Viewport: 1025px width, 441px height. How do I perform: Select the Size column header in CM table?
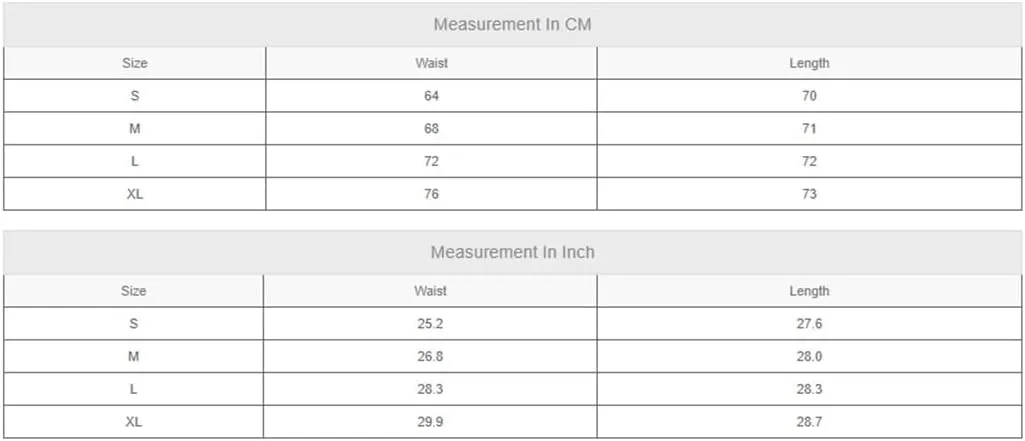click(135, 63)
